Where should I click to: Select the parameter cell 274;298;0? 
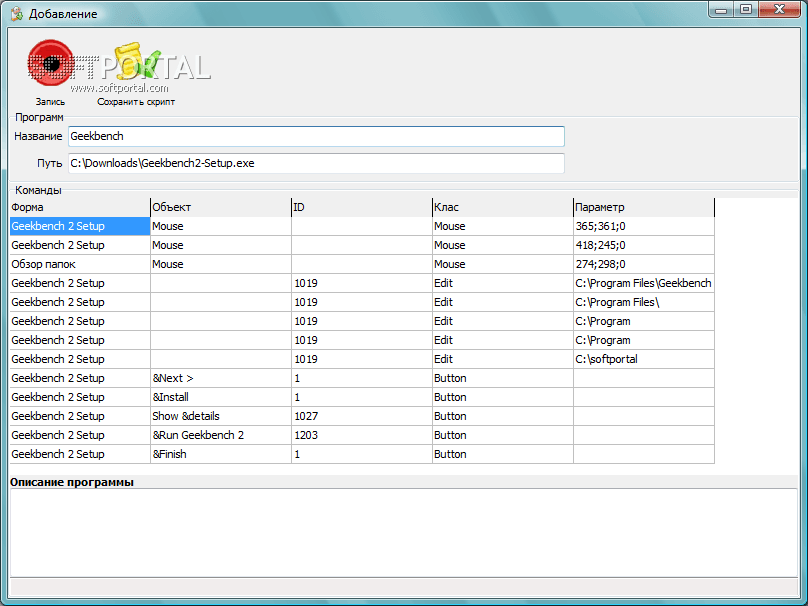(x=644, y=264)
